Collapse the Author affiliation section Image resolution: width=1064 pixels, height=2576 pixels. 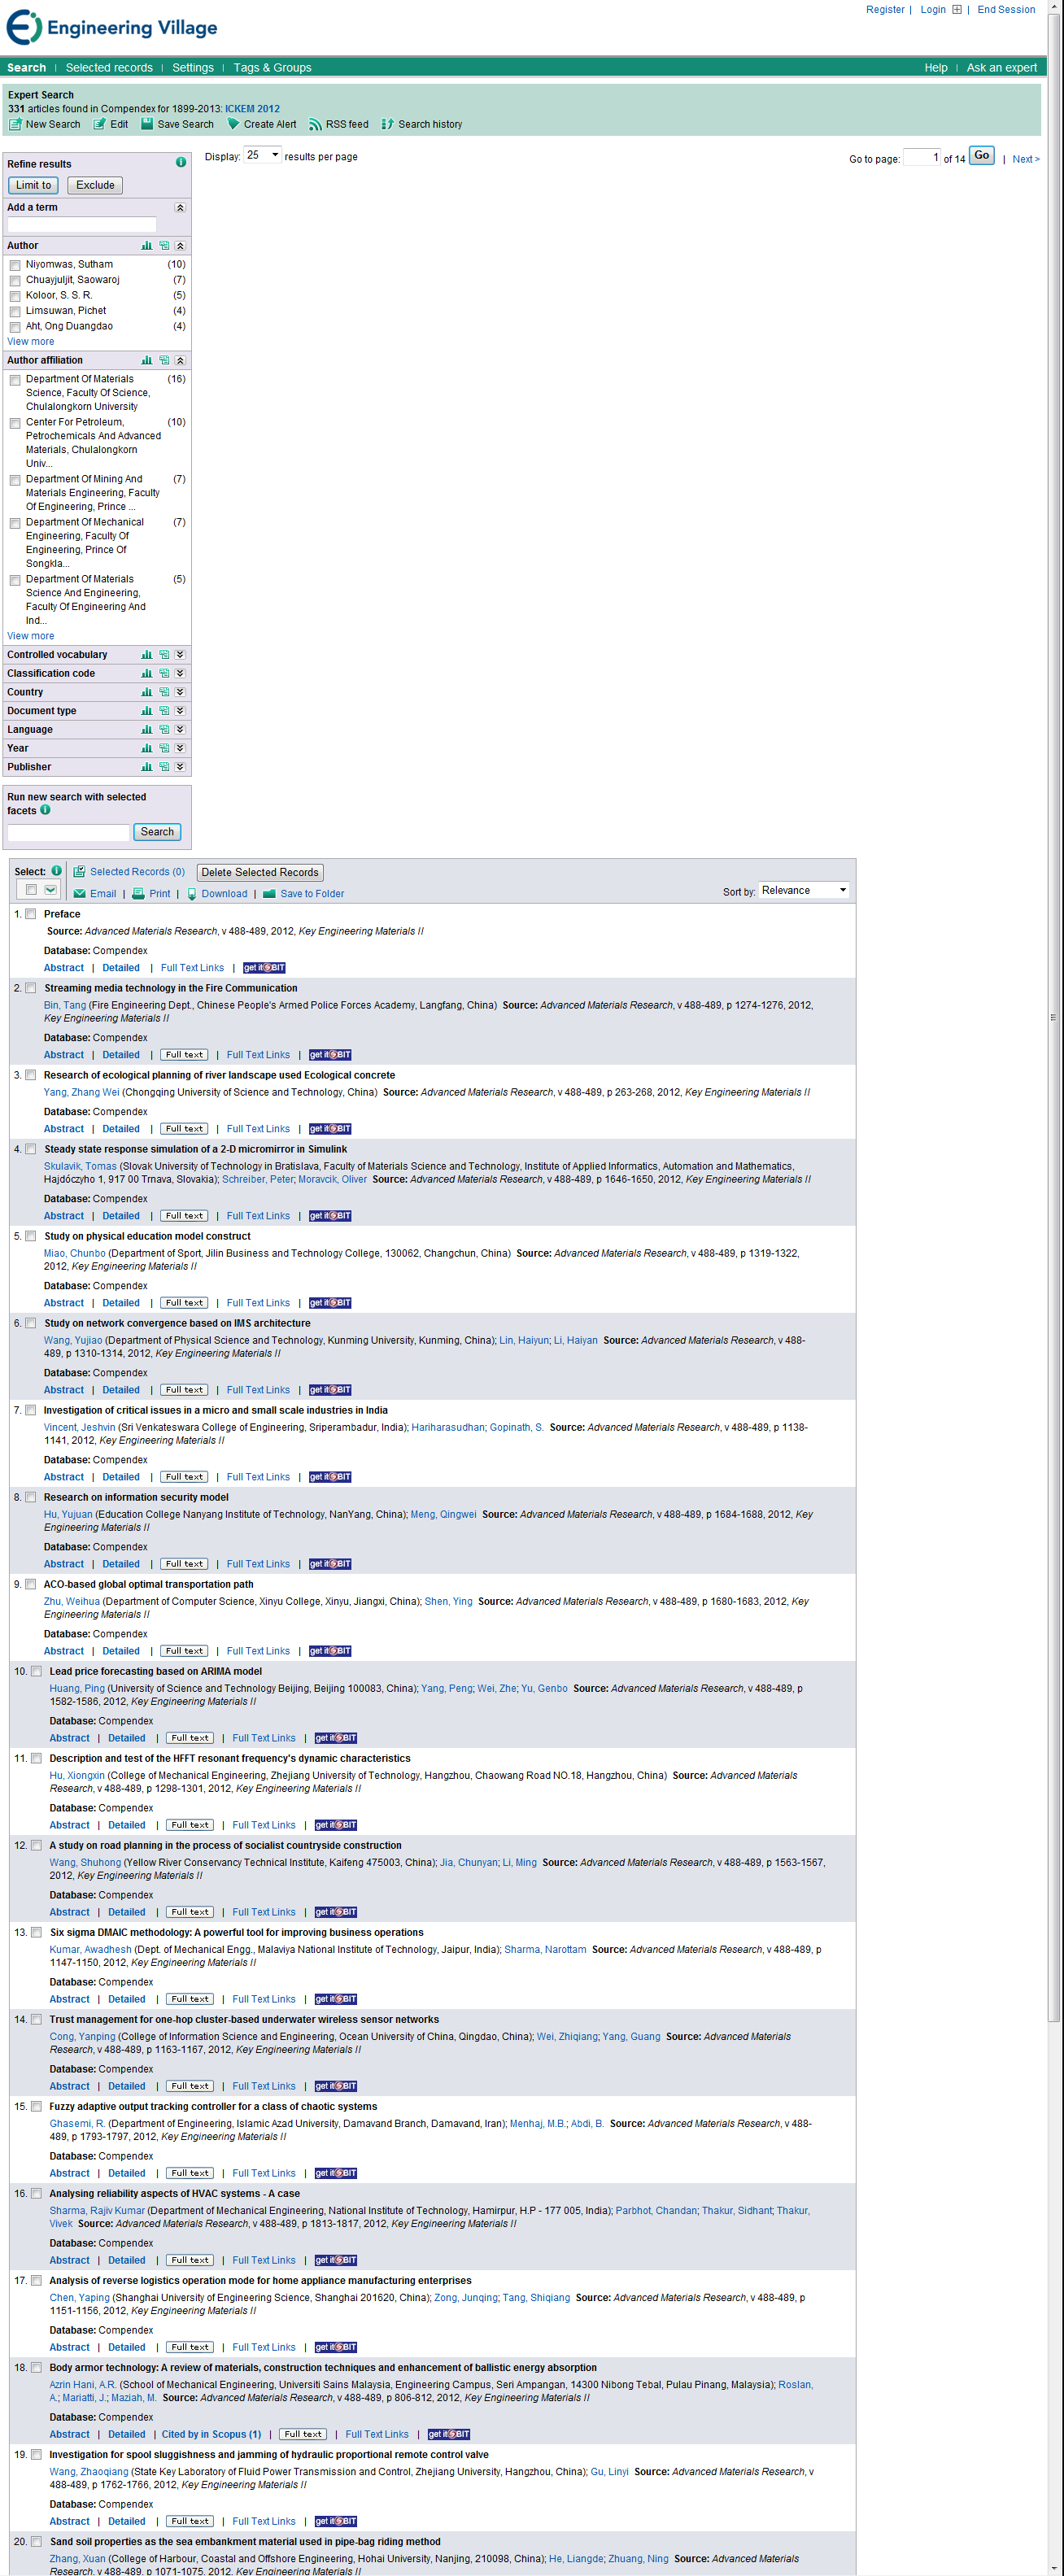click(180, 361)
